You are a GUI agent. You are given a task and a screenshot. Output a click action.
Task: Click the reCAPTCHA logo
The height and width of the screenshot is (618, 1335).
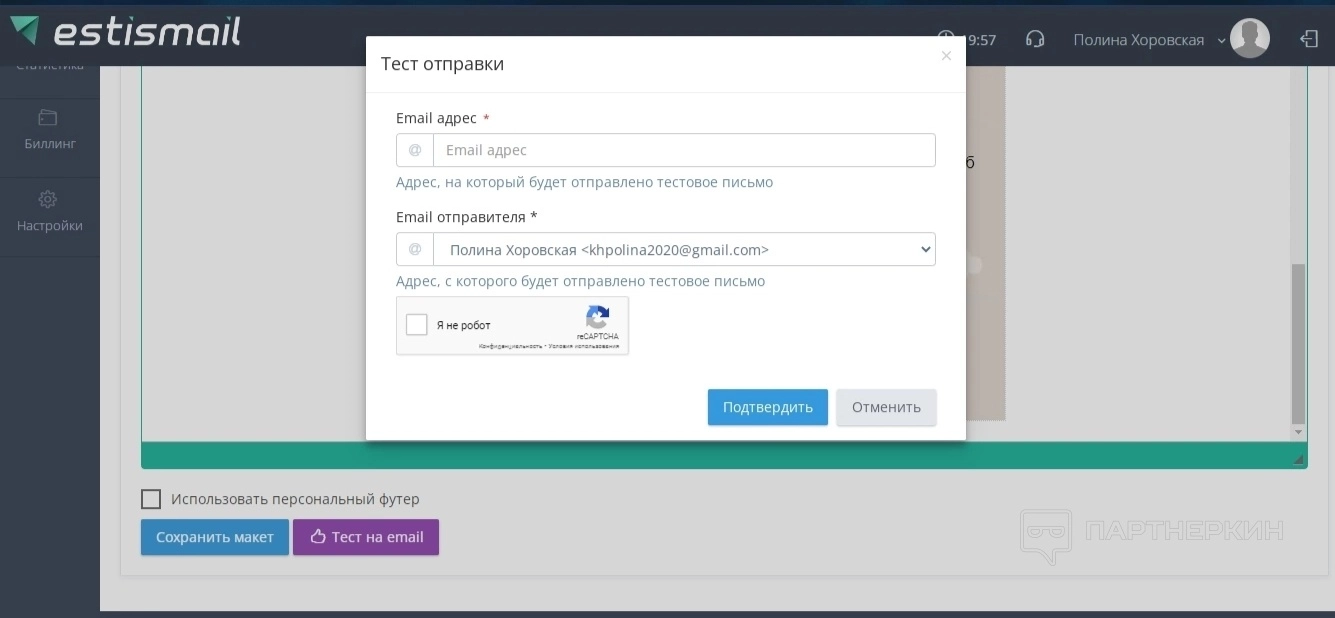(x=597, y=318)
